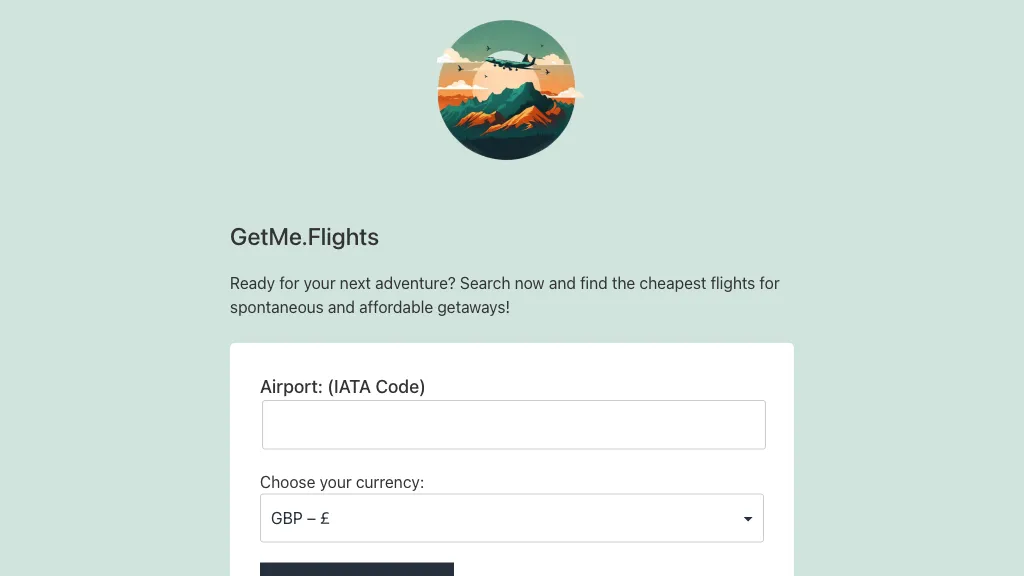Screen dimensions: 1024x576
Task: Click the white cloud at logo's left edge
Action: point(452,58)
